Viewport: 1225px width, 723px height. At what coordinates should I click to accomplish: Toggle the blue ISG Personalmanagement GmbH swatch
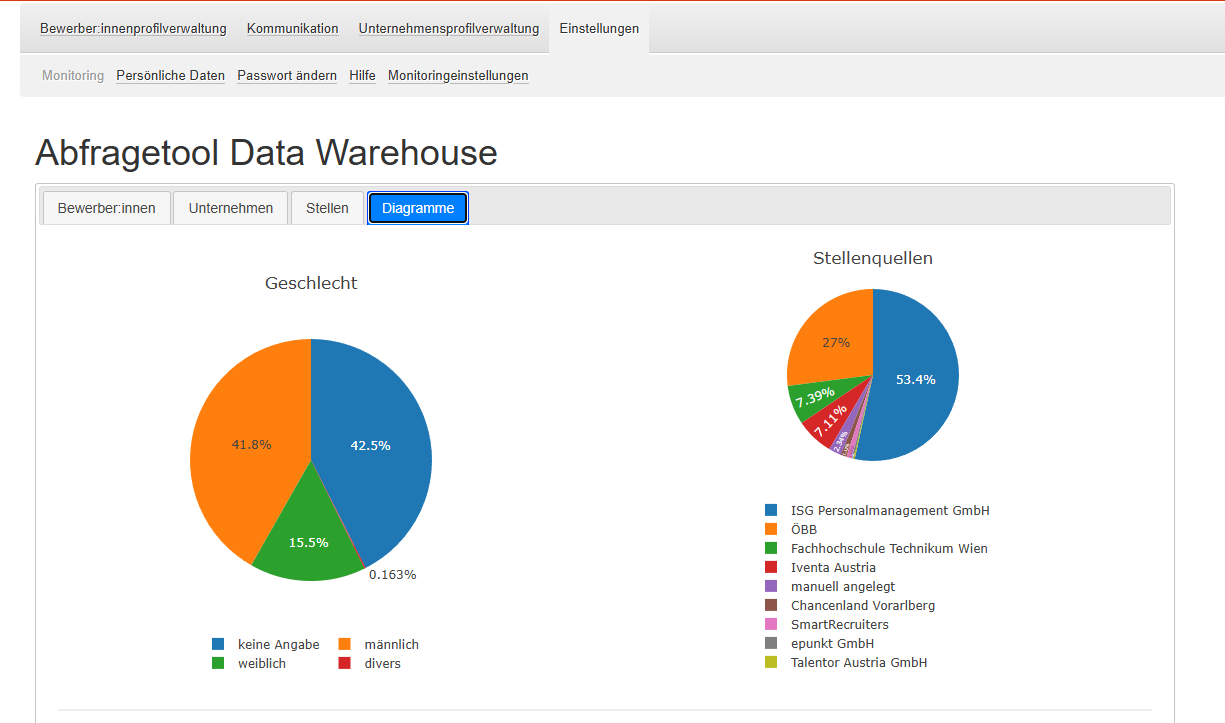pyautogui.click(x=771, y=510)
